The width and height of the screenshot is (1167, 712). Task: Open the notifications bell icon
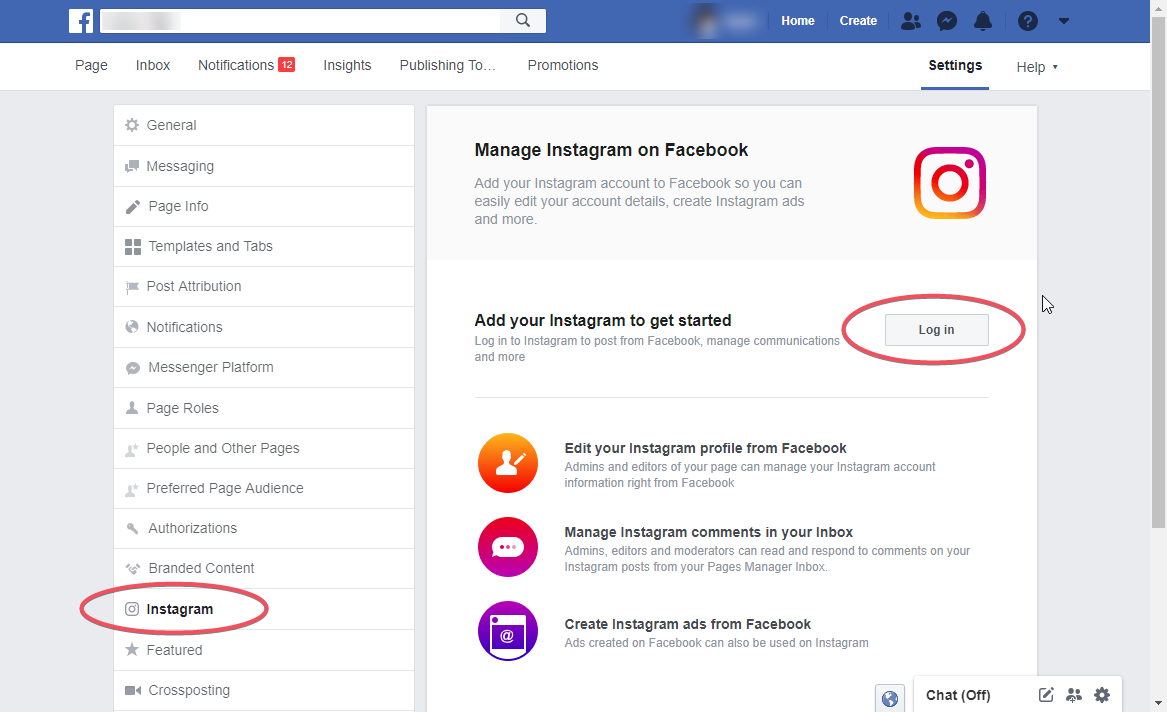(x=983, y=21)
